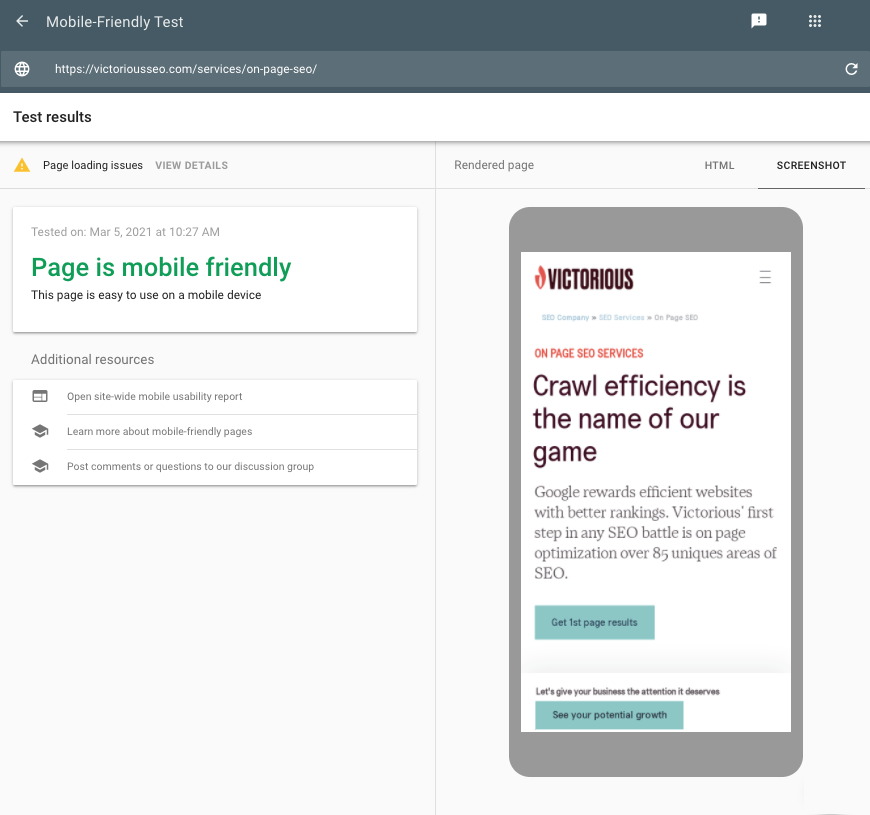
Task: Click the mobile usability report icon
Action: [x=40, y=396]
